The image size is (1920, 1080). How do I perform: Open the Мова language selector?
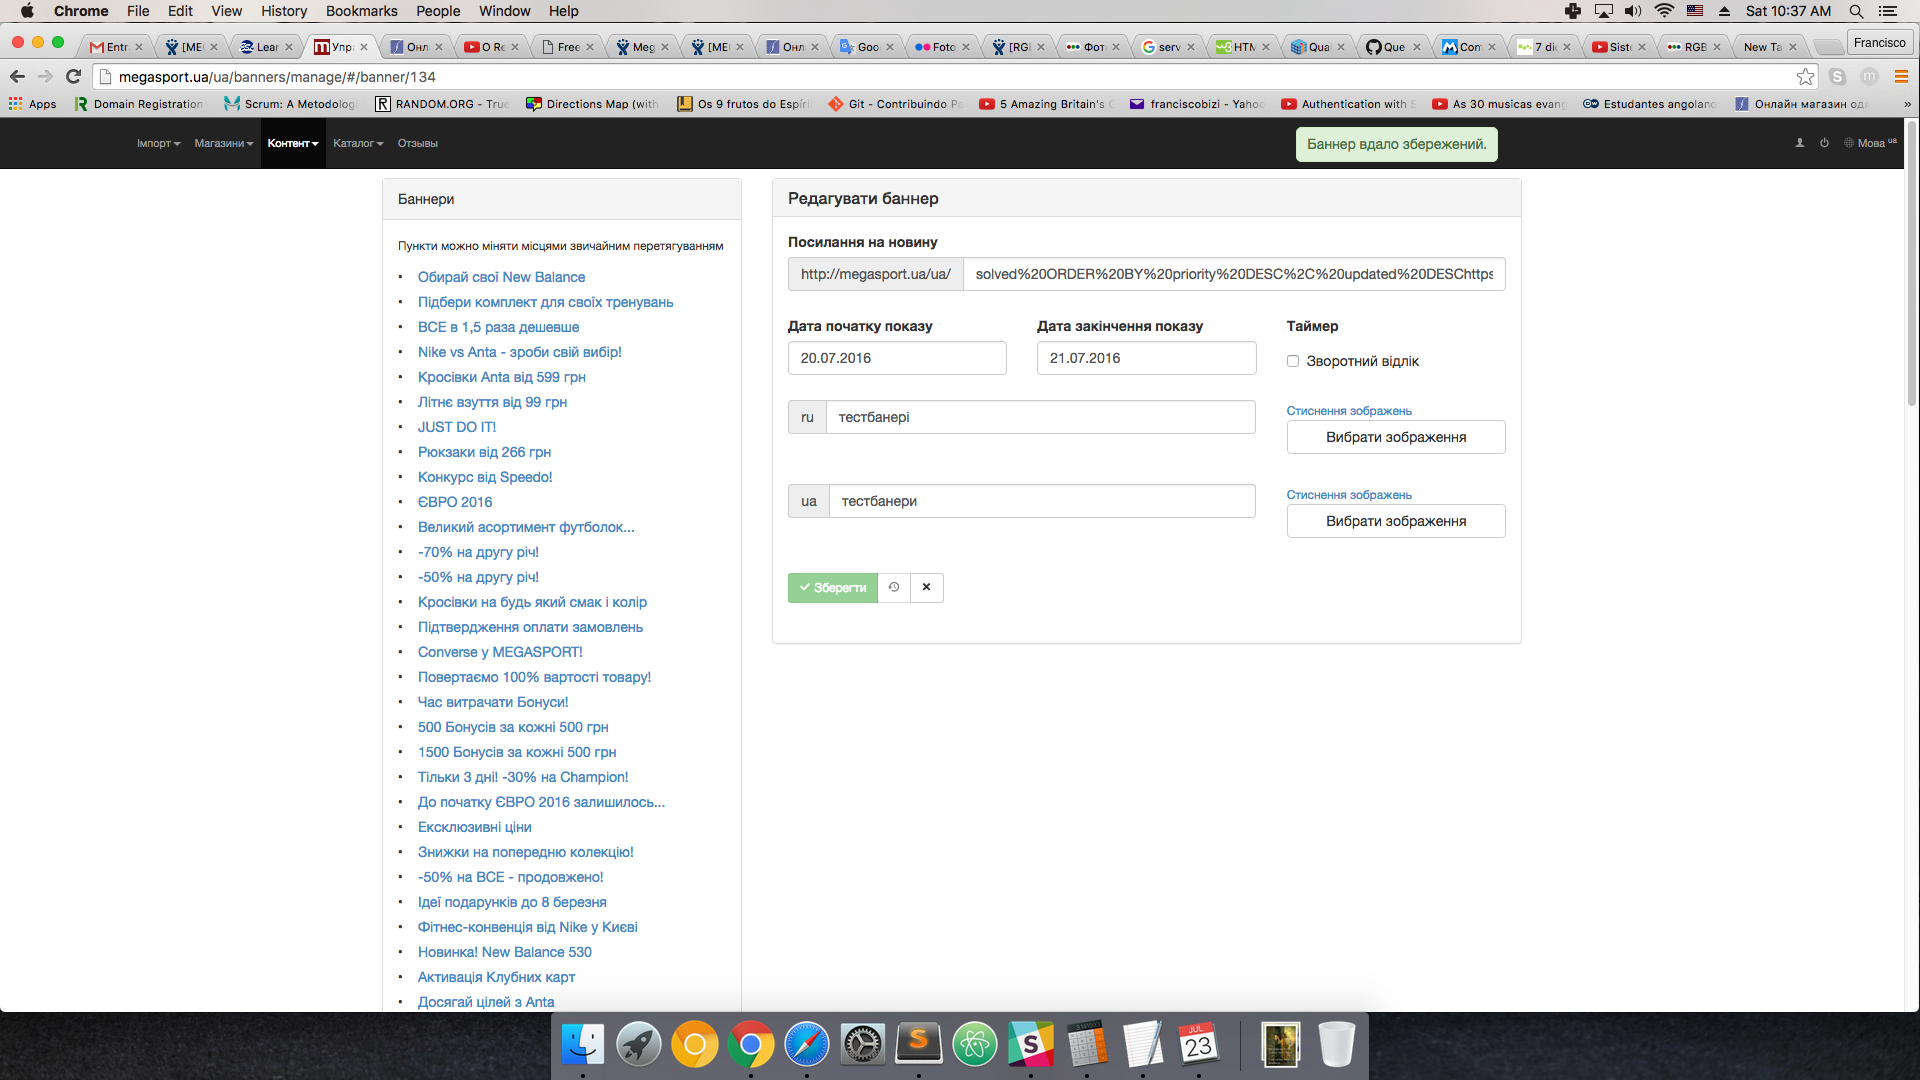1870,143
